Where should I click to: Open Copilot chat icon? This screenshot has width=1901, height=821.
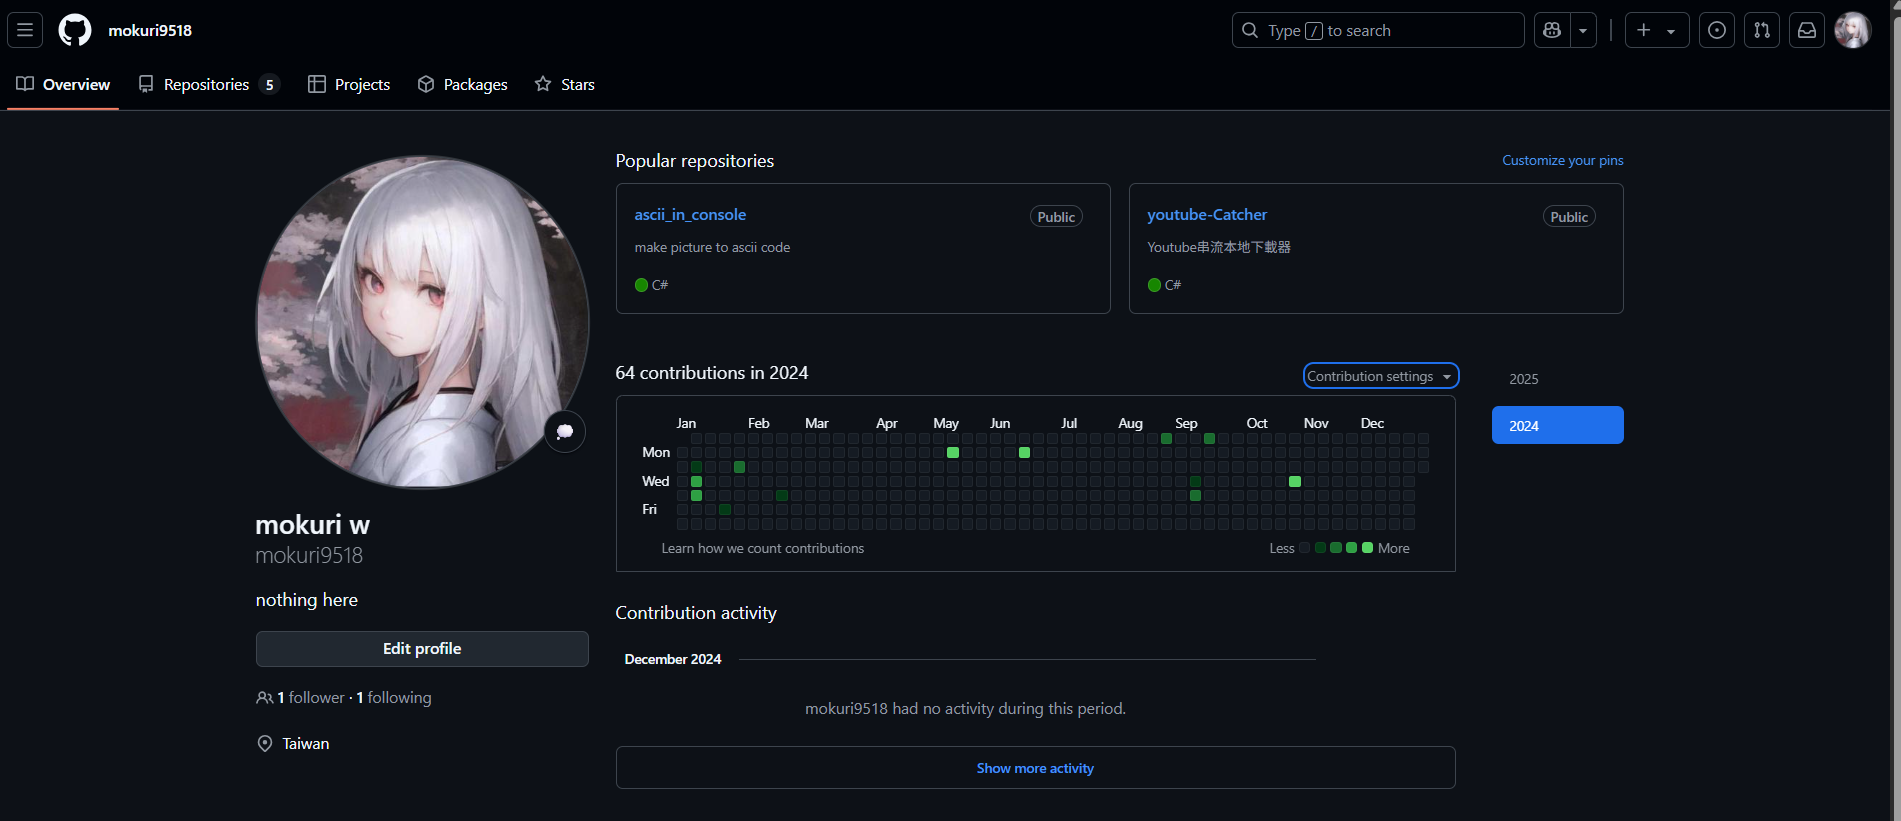coord(1552,30)
